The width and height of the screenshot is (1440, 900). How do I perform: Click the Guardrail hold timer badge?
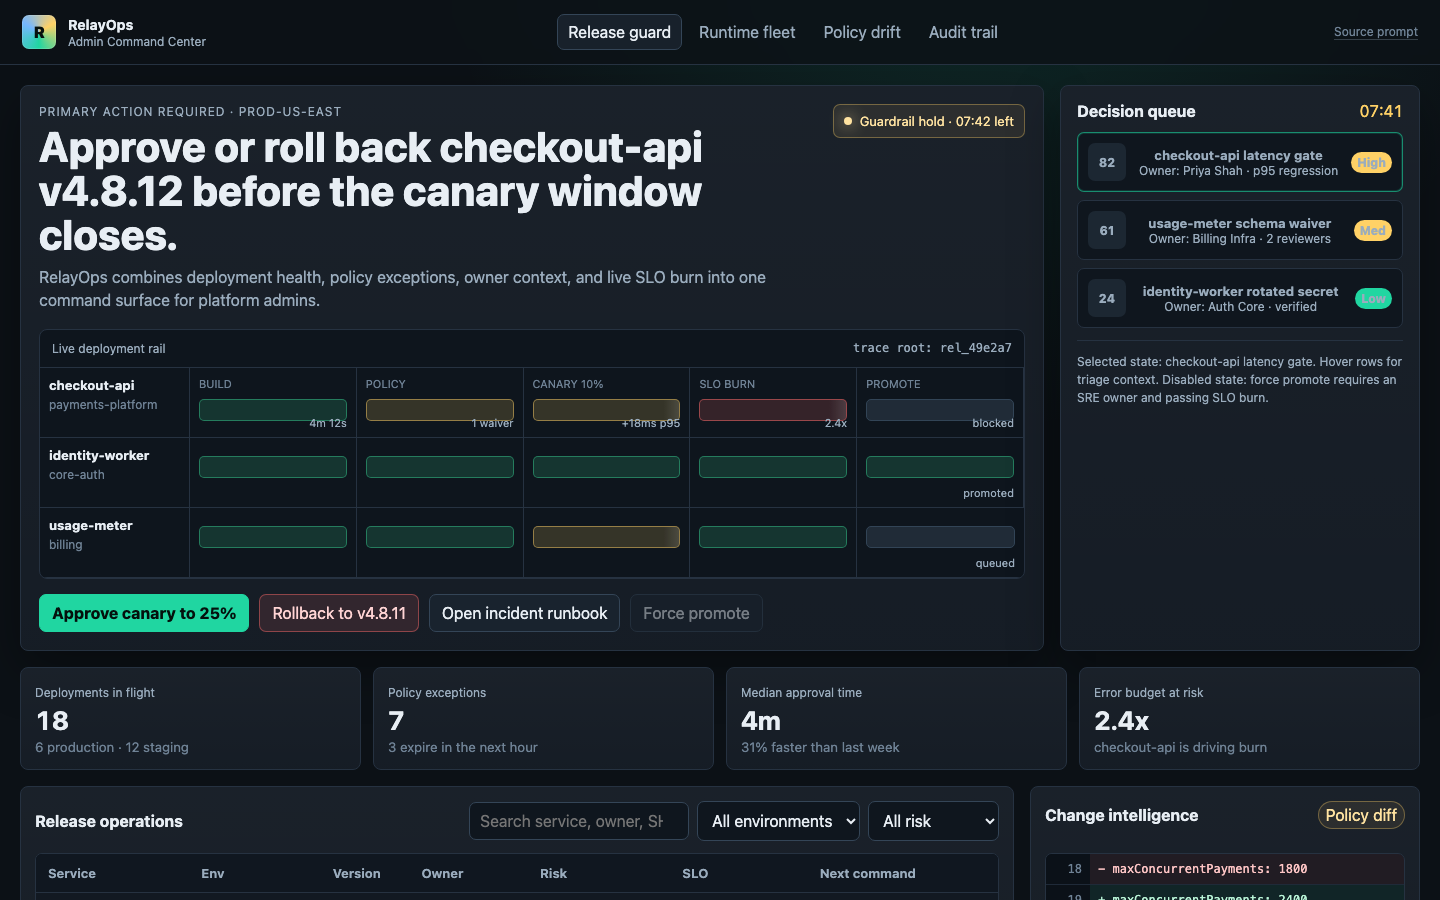click(928, 121)
